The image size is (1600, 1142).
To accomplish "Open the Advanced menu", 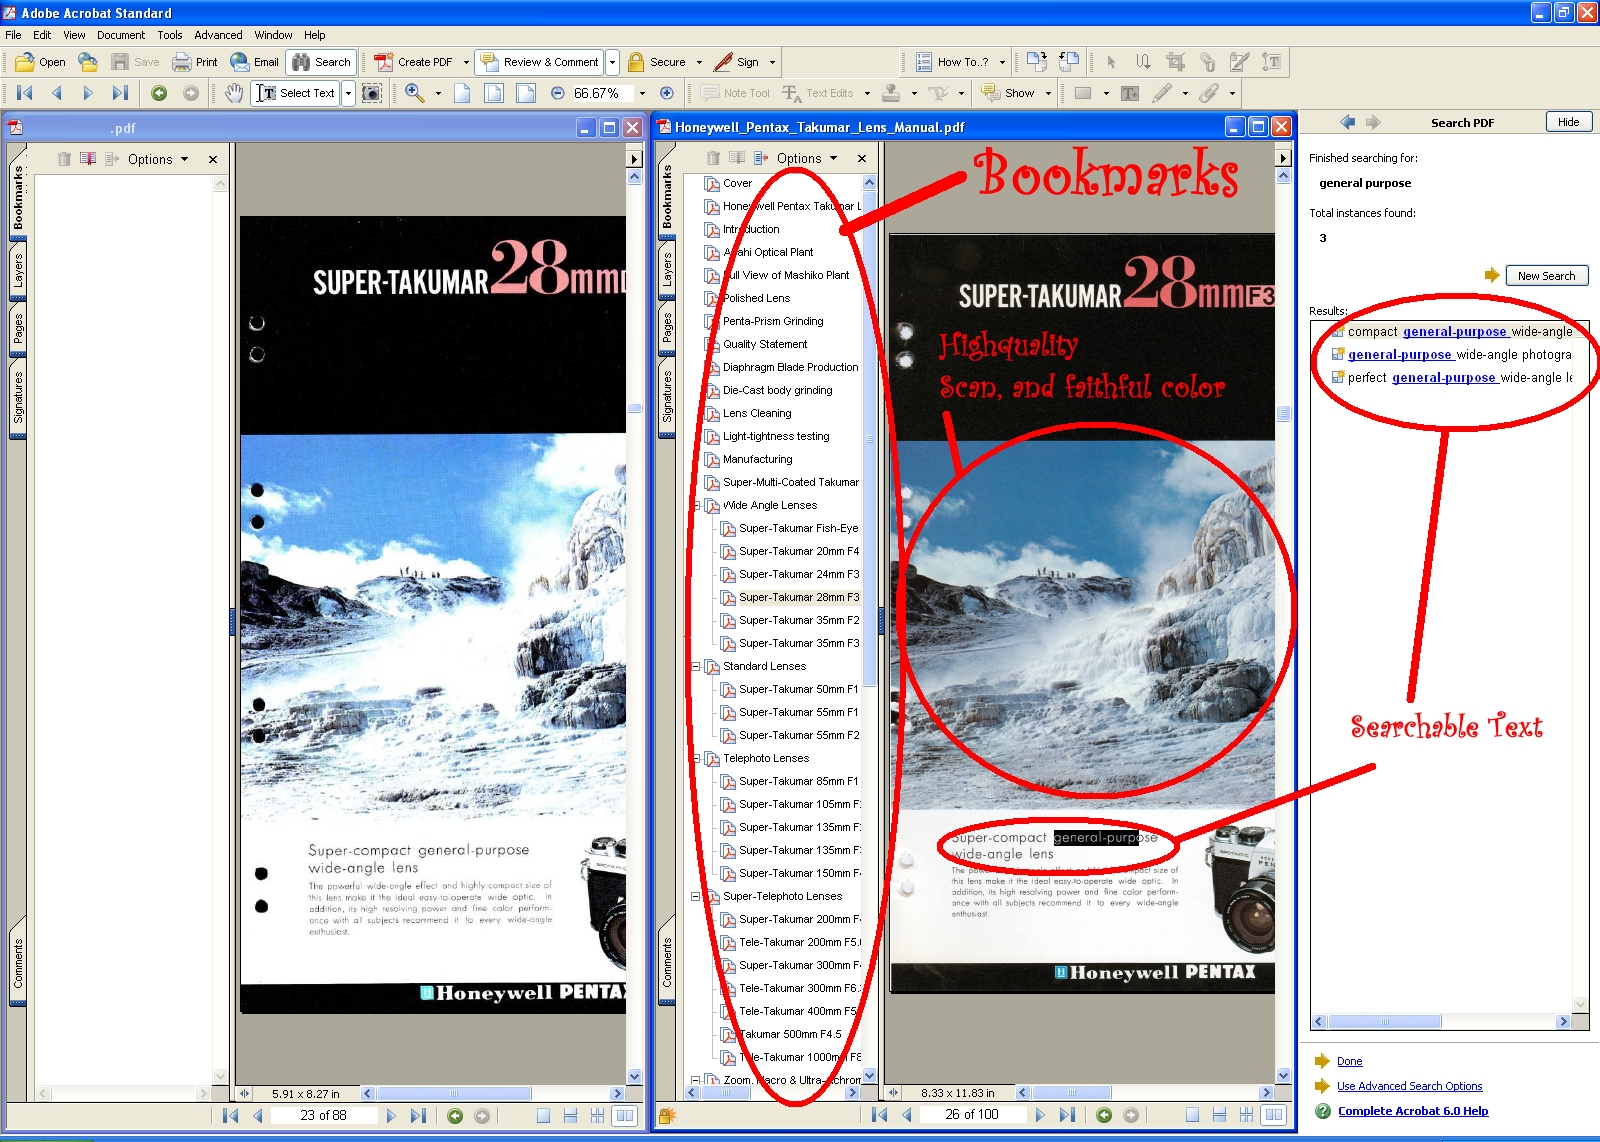I will (x=218, y=35).
